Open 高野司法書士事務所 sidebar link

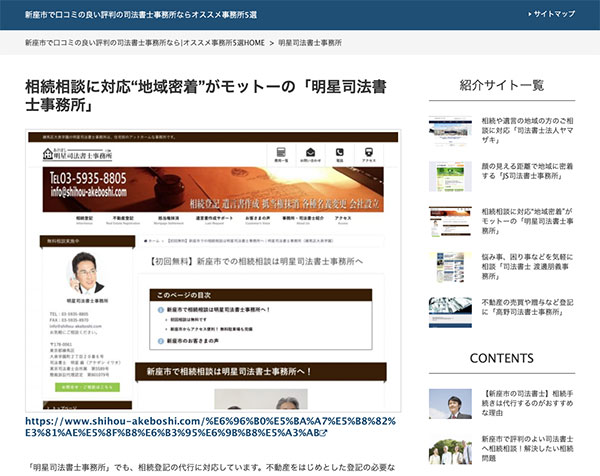pos(527,307)
